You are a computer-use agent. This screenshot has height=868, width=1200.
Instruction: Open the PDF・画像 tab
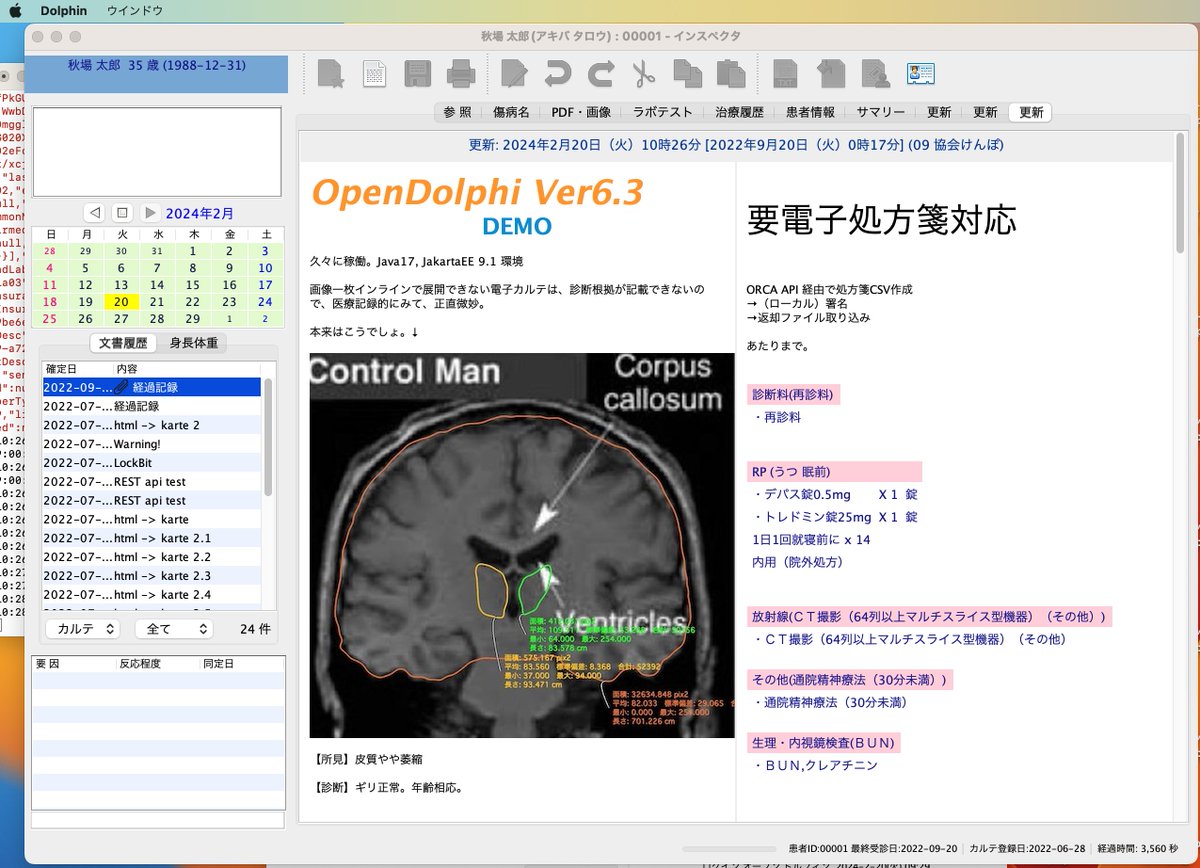581,113
